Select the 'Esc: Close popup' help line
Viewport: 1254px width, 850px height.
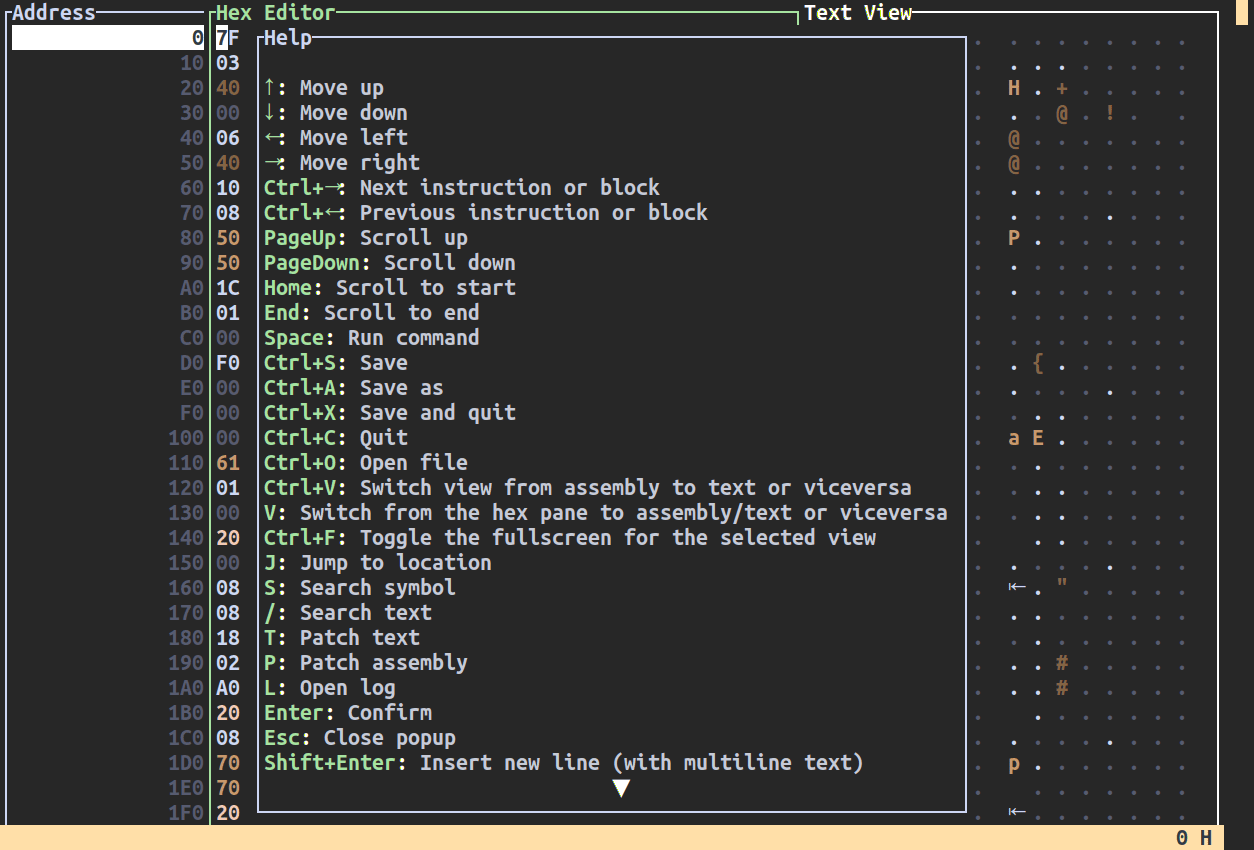[360, 738]
